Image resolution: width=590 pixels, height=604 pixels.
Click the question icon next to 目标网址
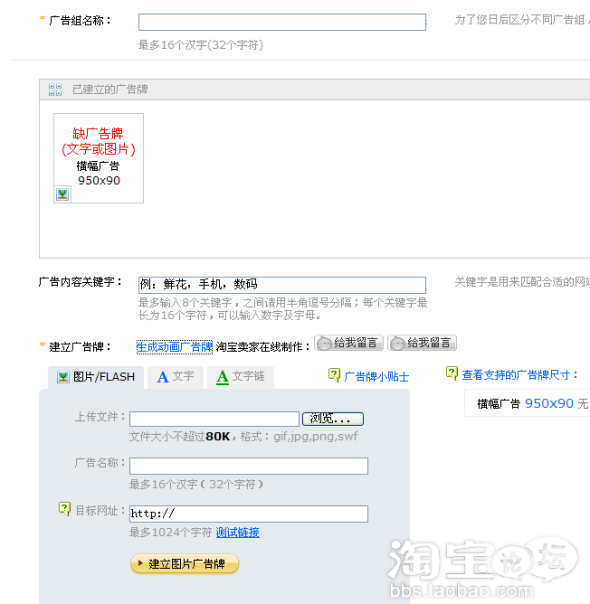tap(64, 509)
